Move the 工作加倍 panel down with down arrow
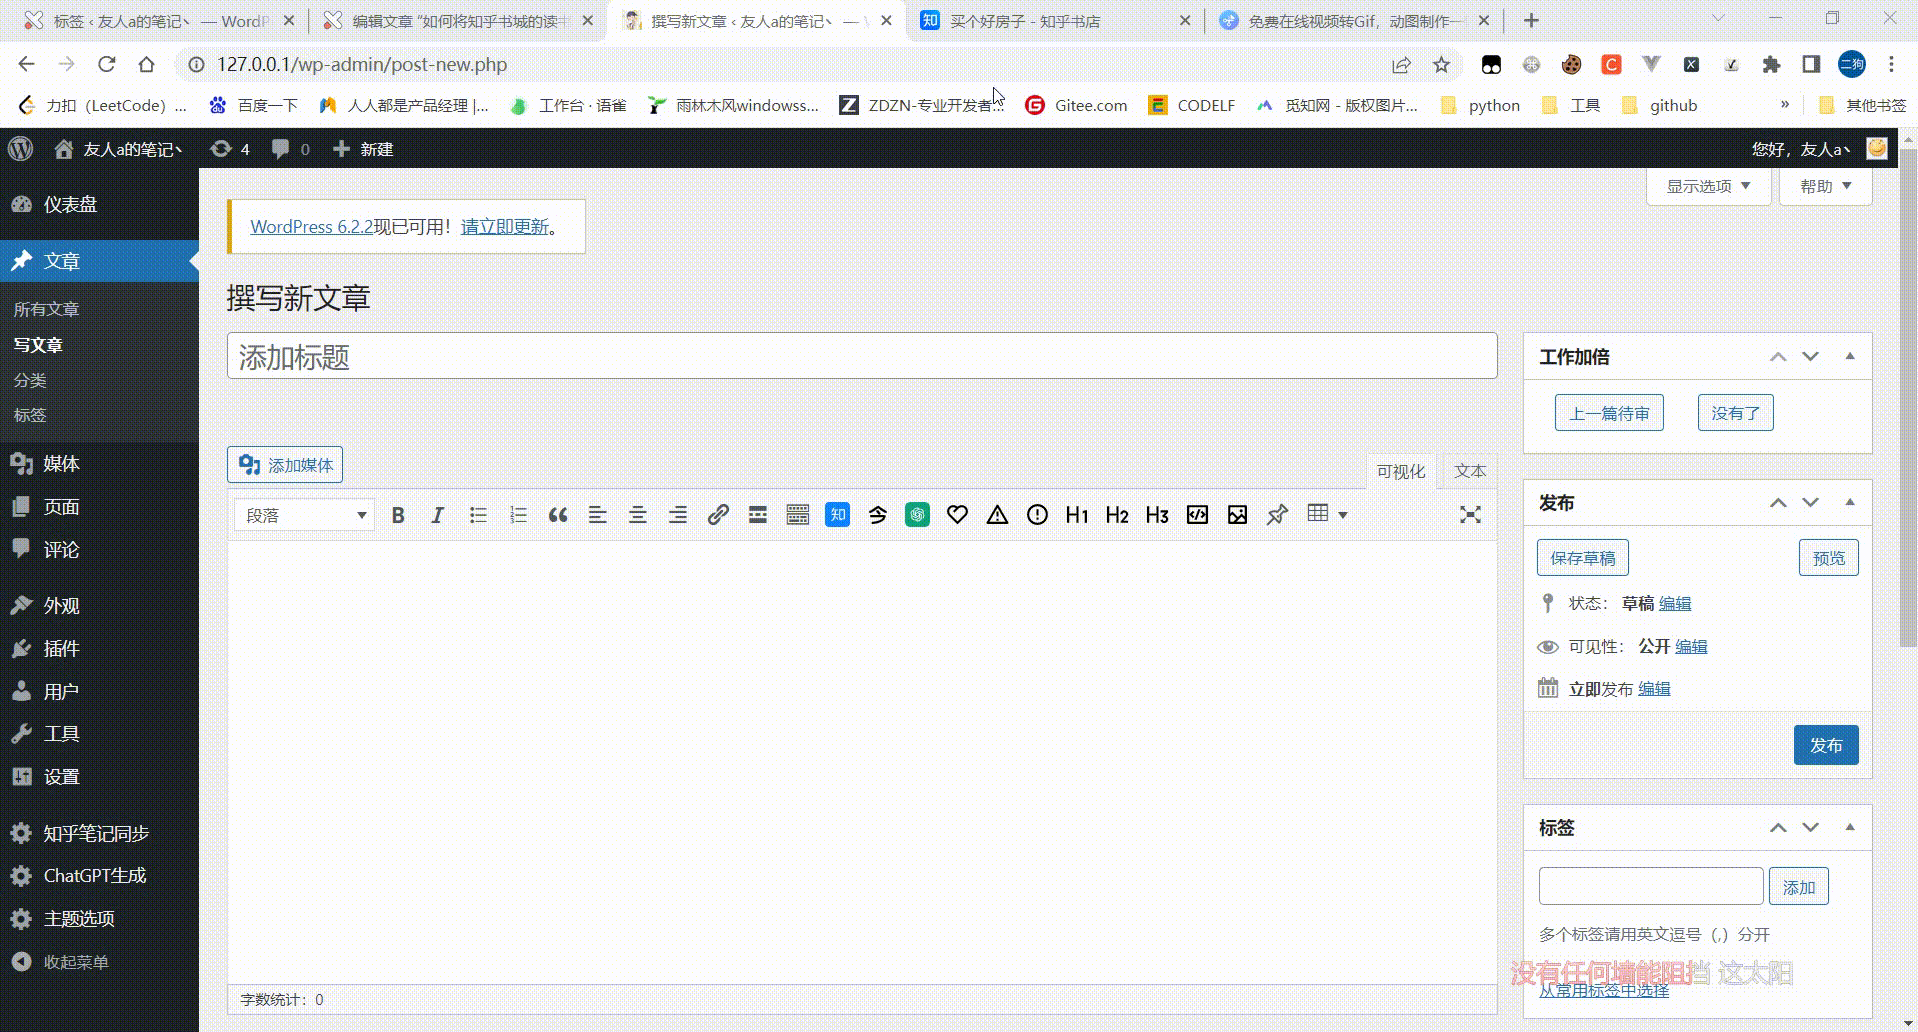 tap(1810, 356)
